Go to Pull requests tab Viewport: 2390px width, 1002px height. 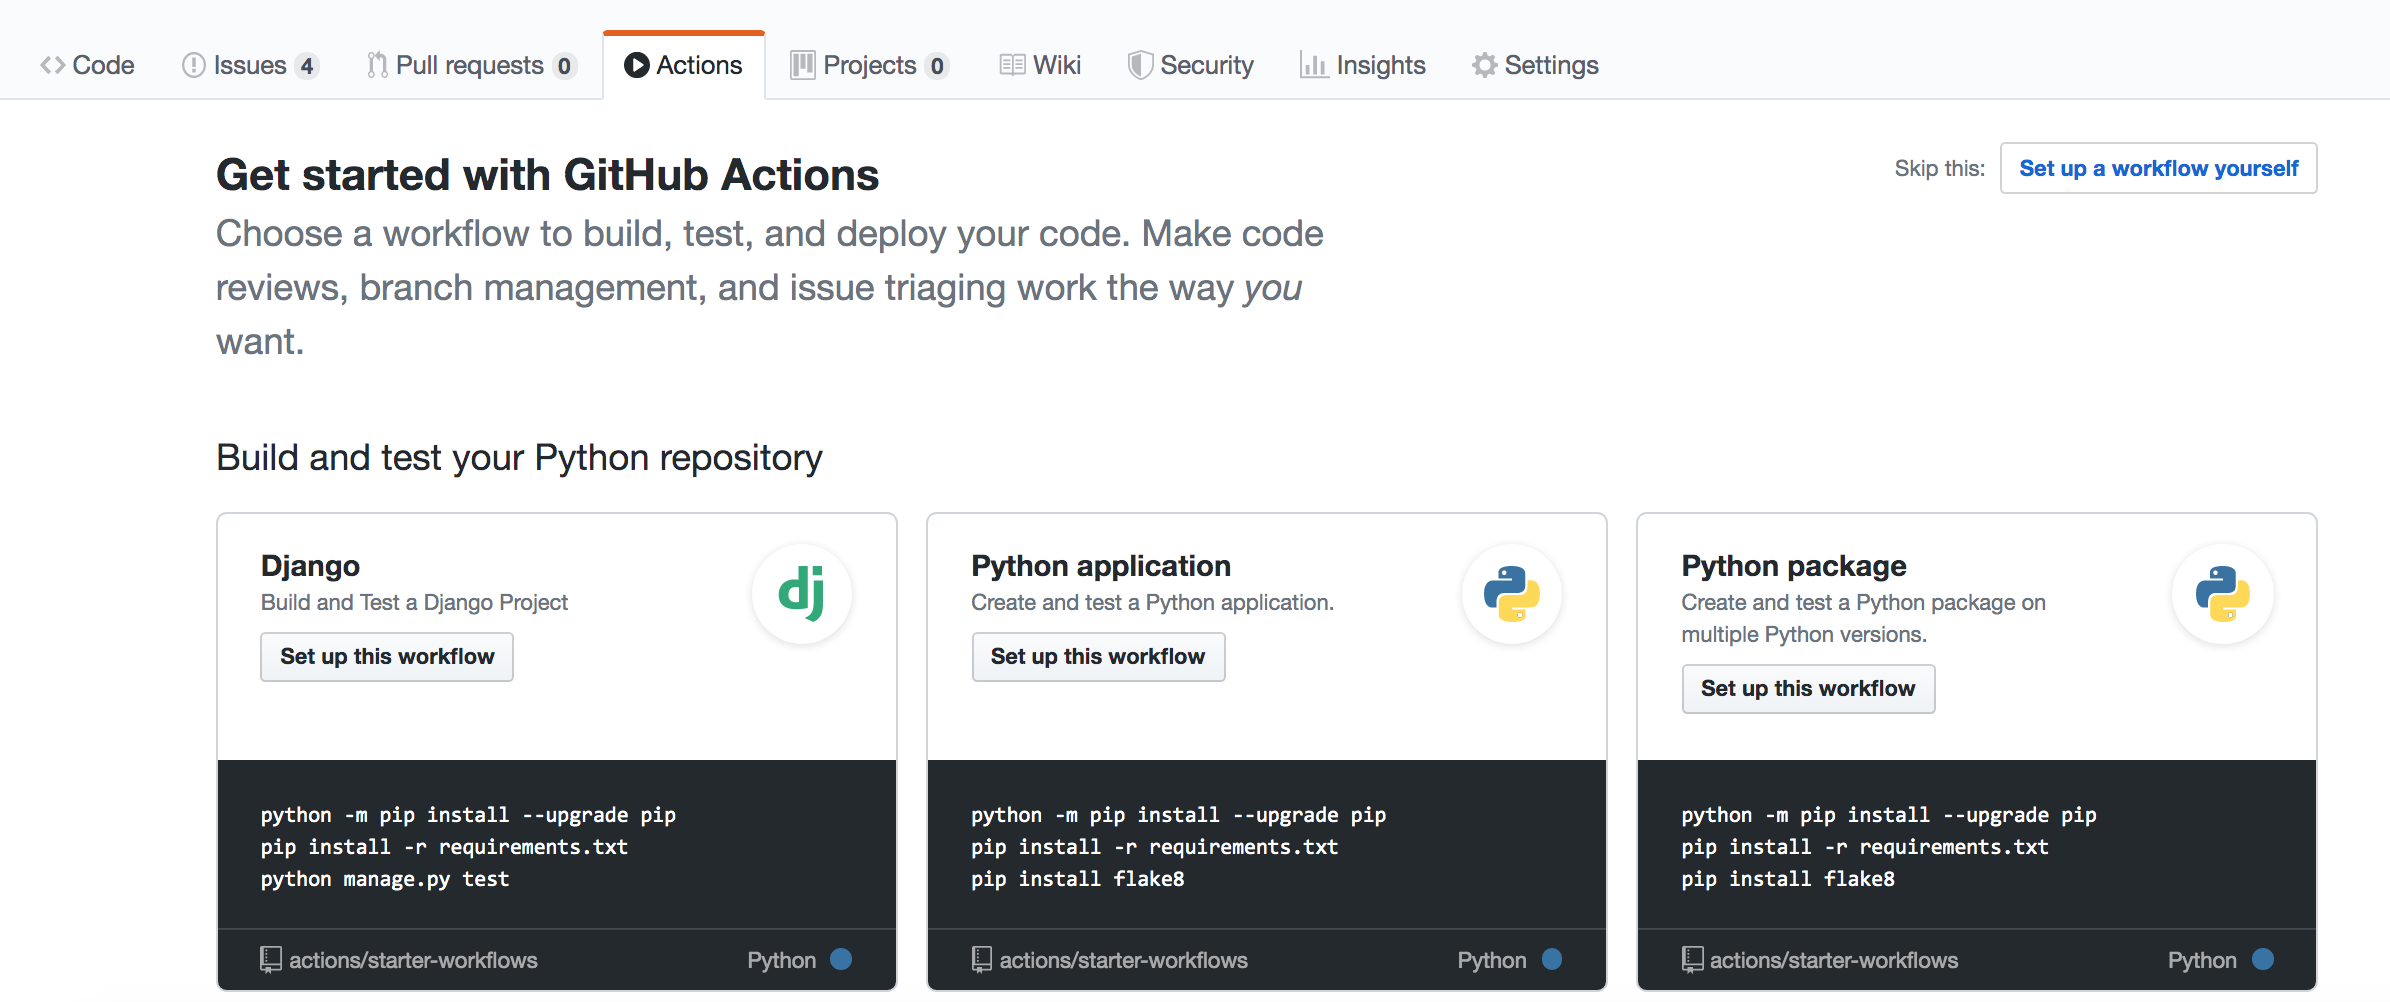(x=471, y=65)
